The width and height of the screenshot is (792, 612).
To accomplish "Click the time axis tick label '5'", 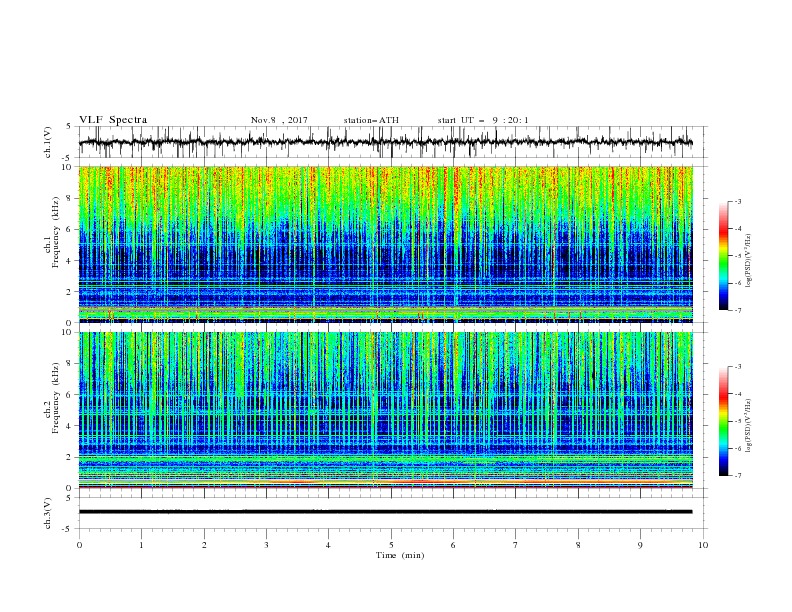I will [391, 545].
